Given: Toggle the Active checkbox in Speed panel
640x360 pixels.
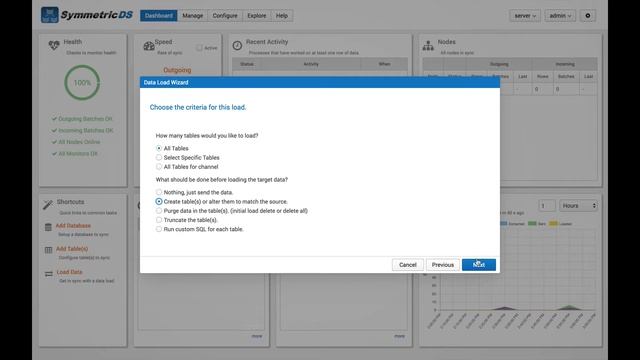Looking at the screenshot, I should pyautogui.click(x=199, y=48).
